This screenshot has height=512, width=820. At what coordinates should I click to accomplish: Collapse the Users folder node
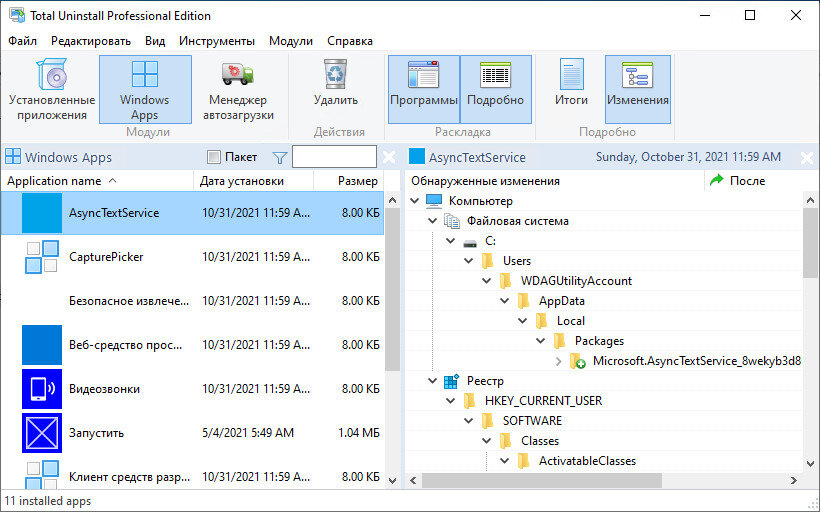pyautogui.click(x=469, y=261)
